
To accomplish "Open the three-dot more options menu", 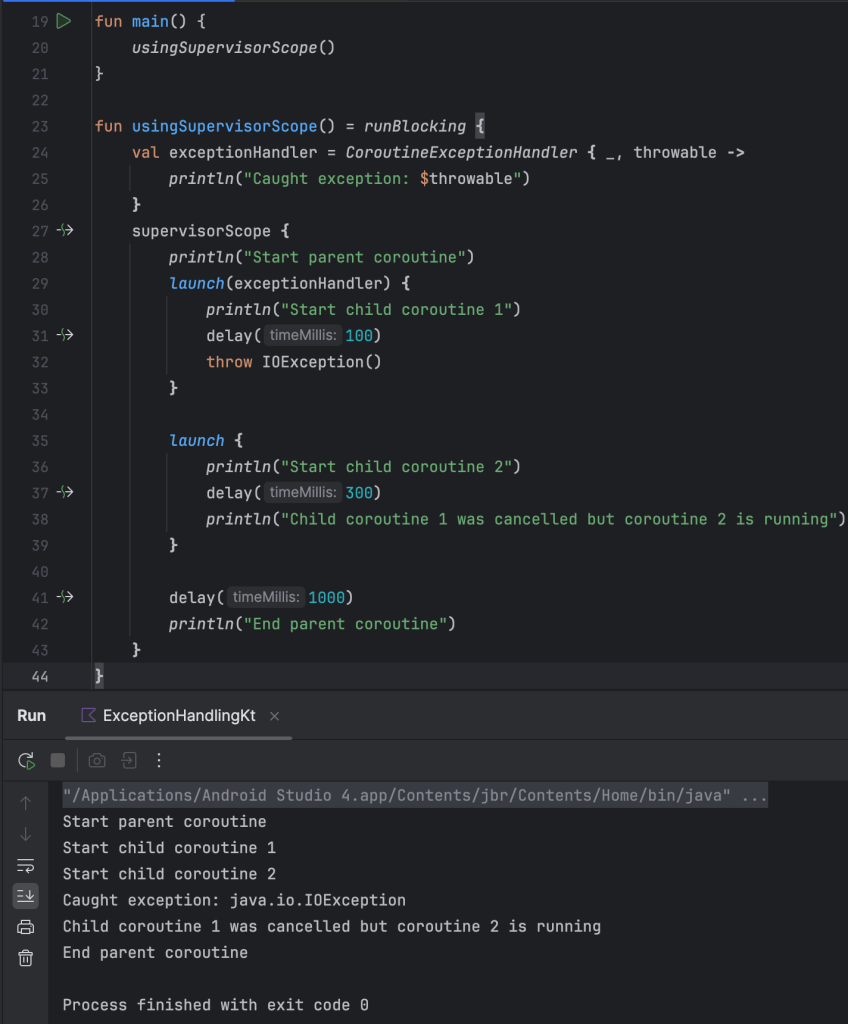I will coord(159,761).
